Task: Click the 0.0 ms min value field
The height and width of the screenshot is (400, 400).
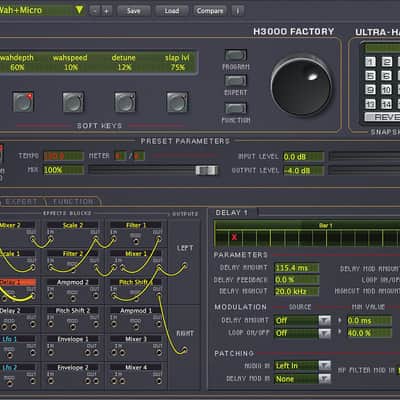Action: (370, 321)
